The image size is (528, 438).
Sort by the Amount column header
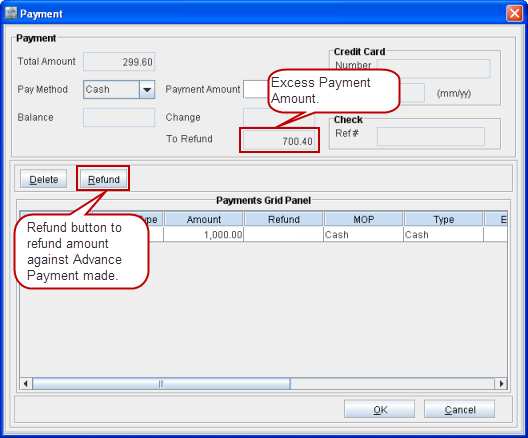204,220
